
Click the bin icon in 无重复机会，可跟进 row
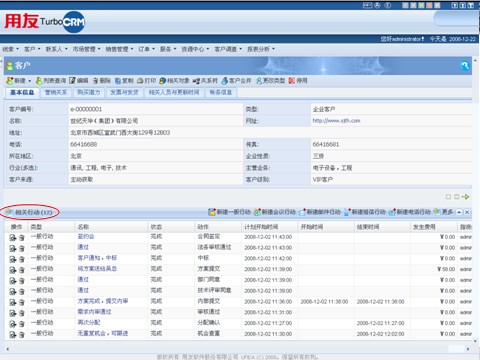(x=22, y=334)
